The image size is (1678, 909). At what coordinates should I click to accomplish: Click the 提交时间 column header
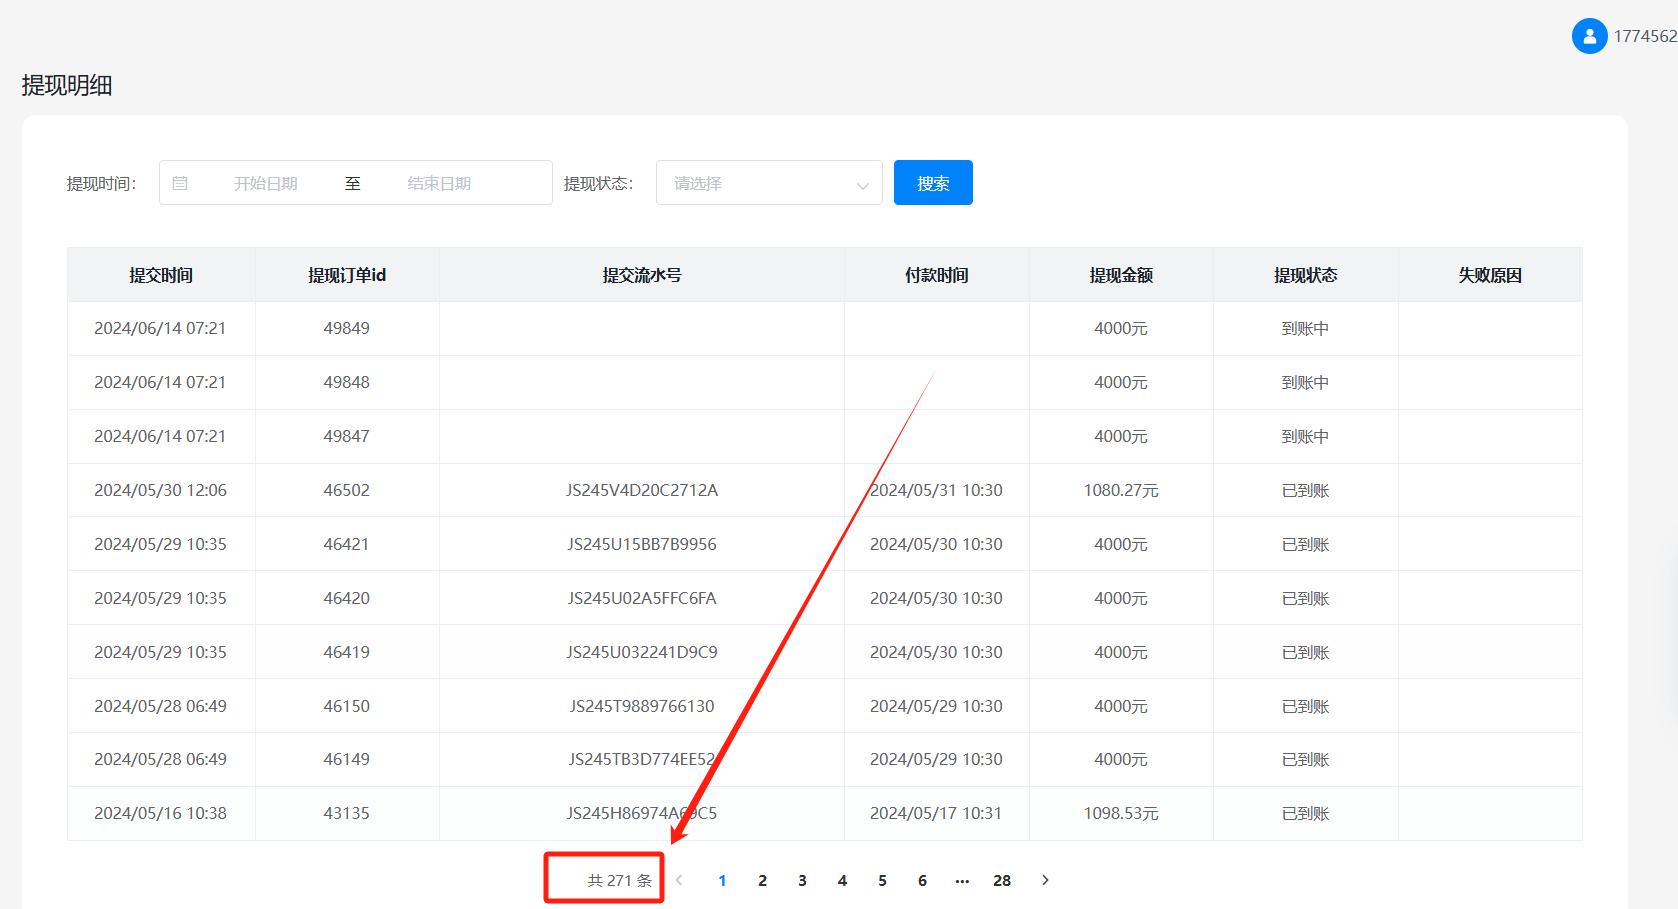point(160,274)
